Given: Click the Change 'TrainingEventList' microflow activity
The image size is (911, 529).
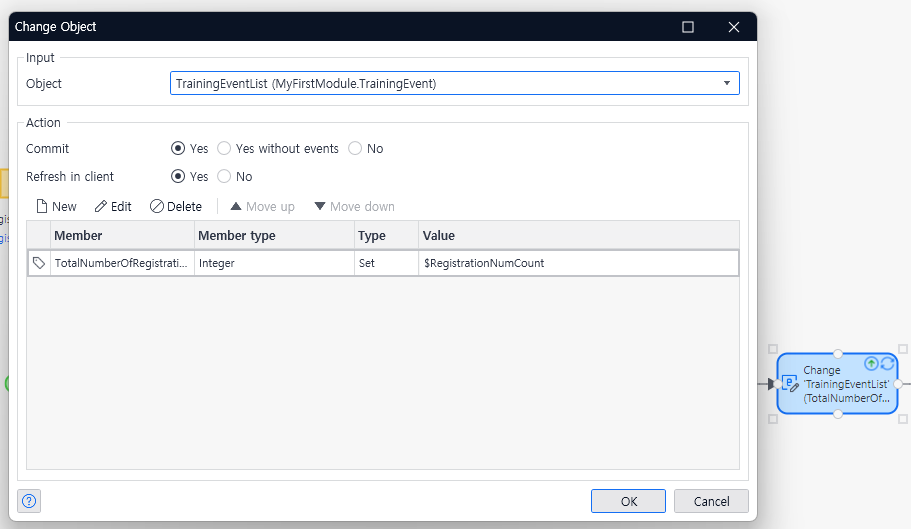Looking at the screenshot, I should (x=837, y=383).
